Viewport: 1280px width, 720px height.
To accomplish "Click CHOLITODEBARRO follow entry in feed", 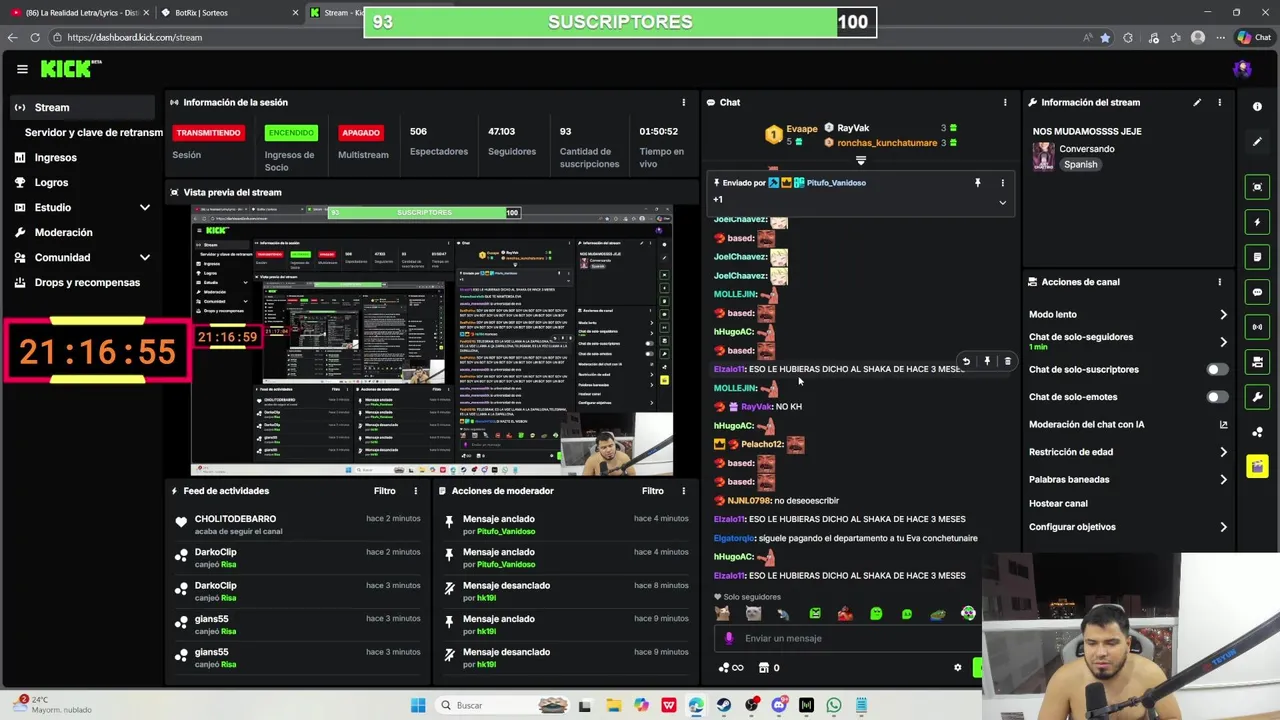I will 298,524.
